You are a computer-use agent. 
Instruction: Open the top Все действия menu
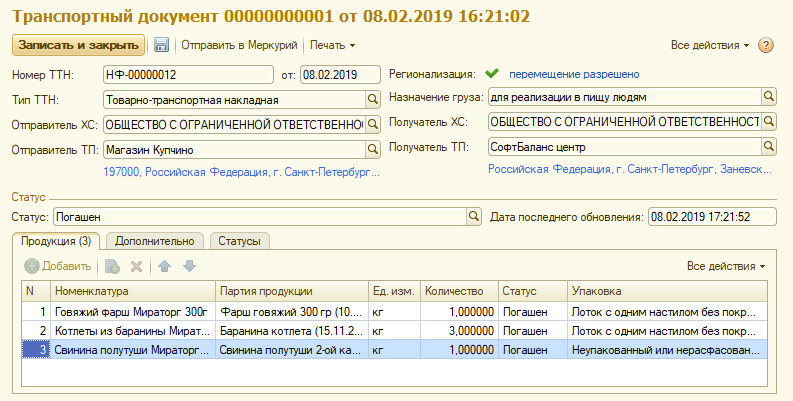point(709,46)
